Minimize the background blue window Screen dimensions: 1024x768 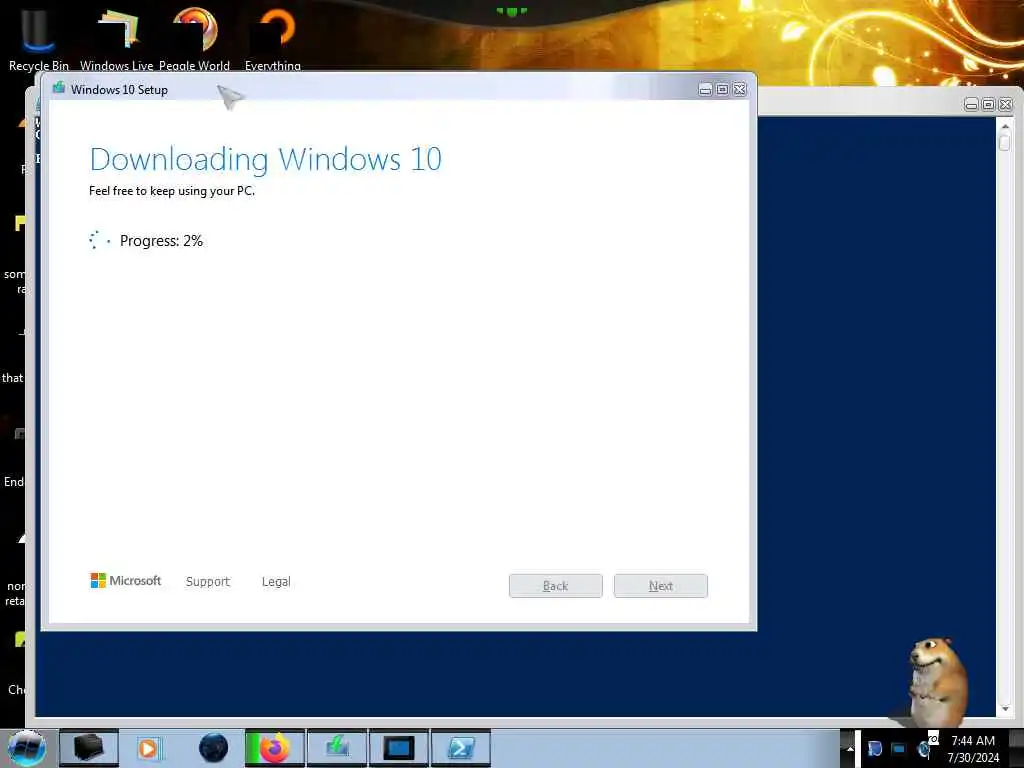[x=971, y=104]
